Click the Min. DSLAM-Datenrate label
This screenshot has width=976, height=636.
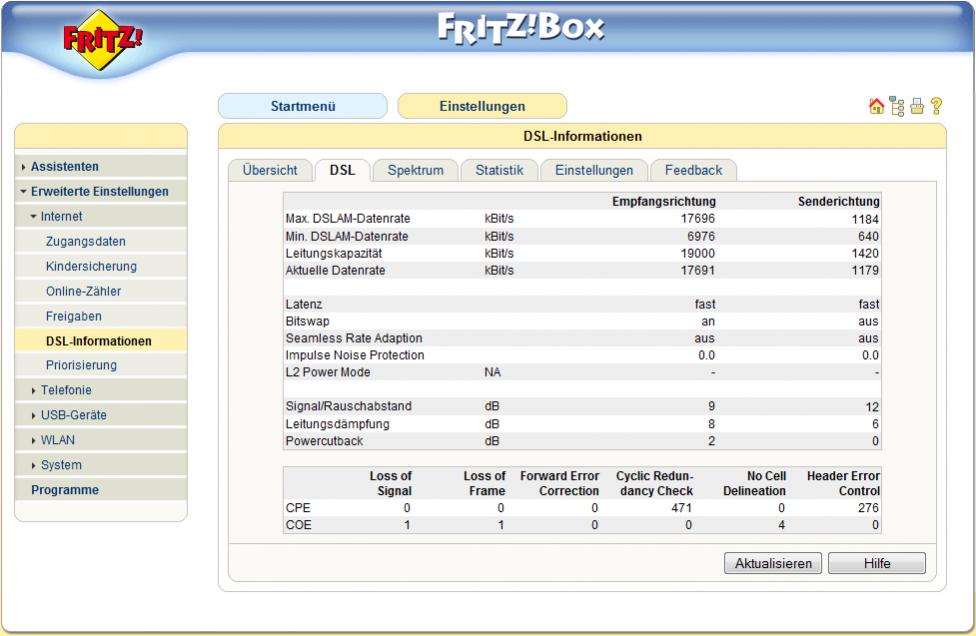(347, 236)
